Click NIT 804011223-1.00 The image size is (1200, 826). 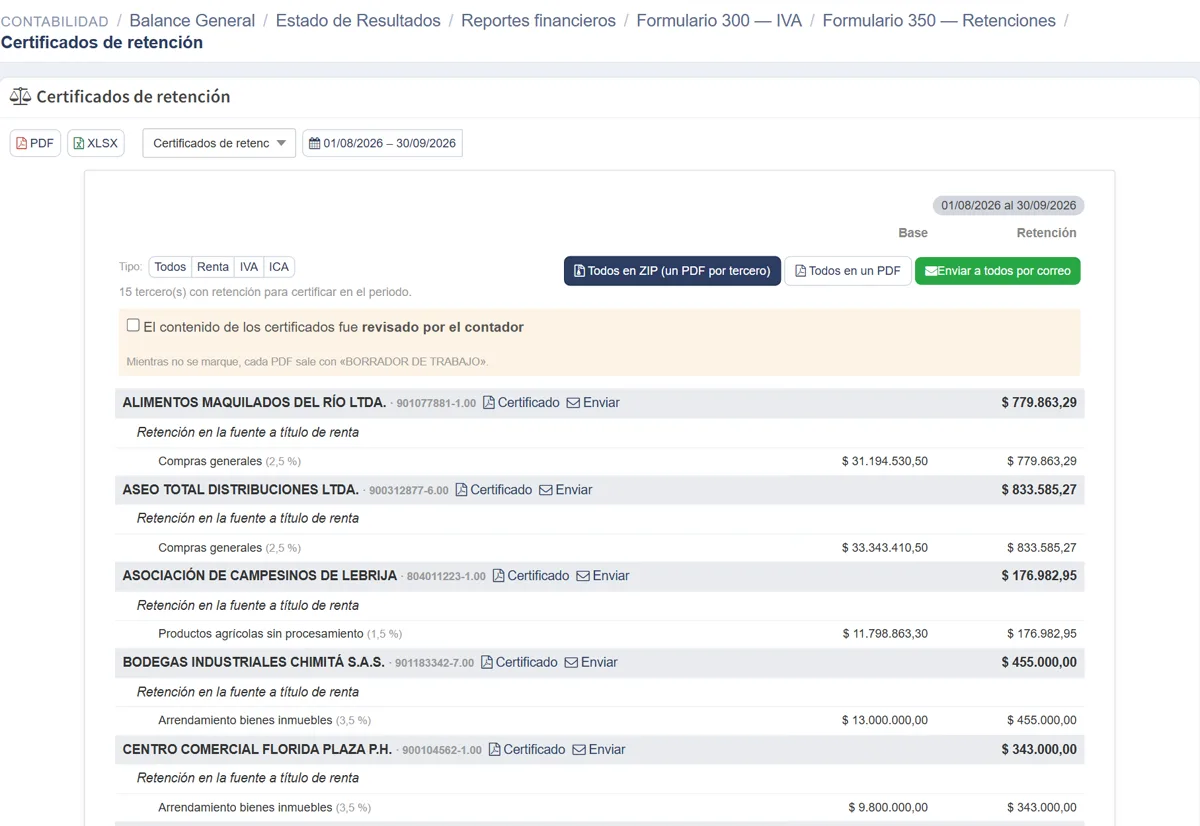(x=446, y=577)
